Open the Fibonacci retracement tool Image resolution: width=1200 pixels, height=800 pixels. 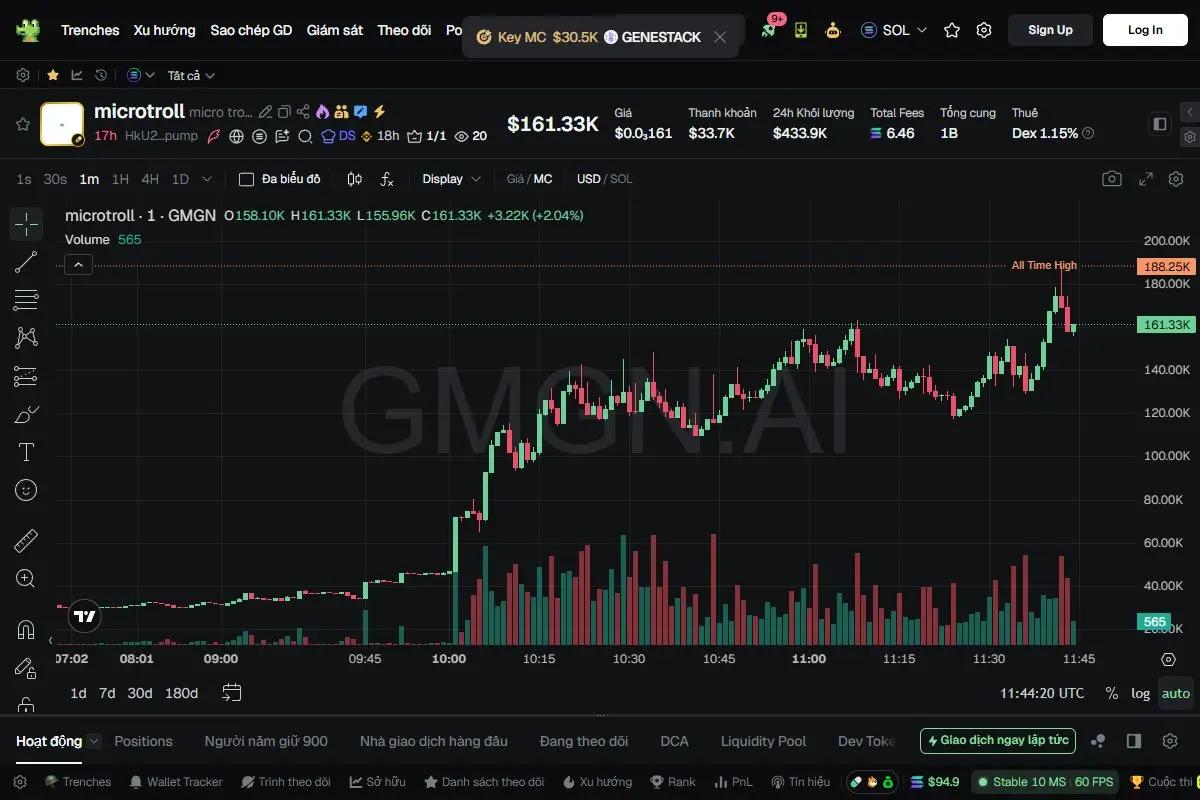pyautogui.click(x=26, y=300)
